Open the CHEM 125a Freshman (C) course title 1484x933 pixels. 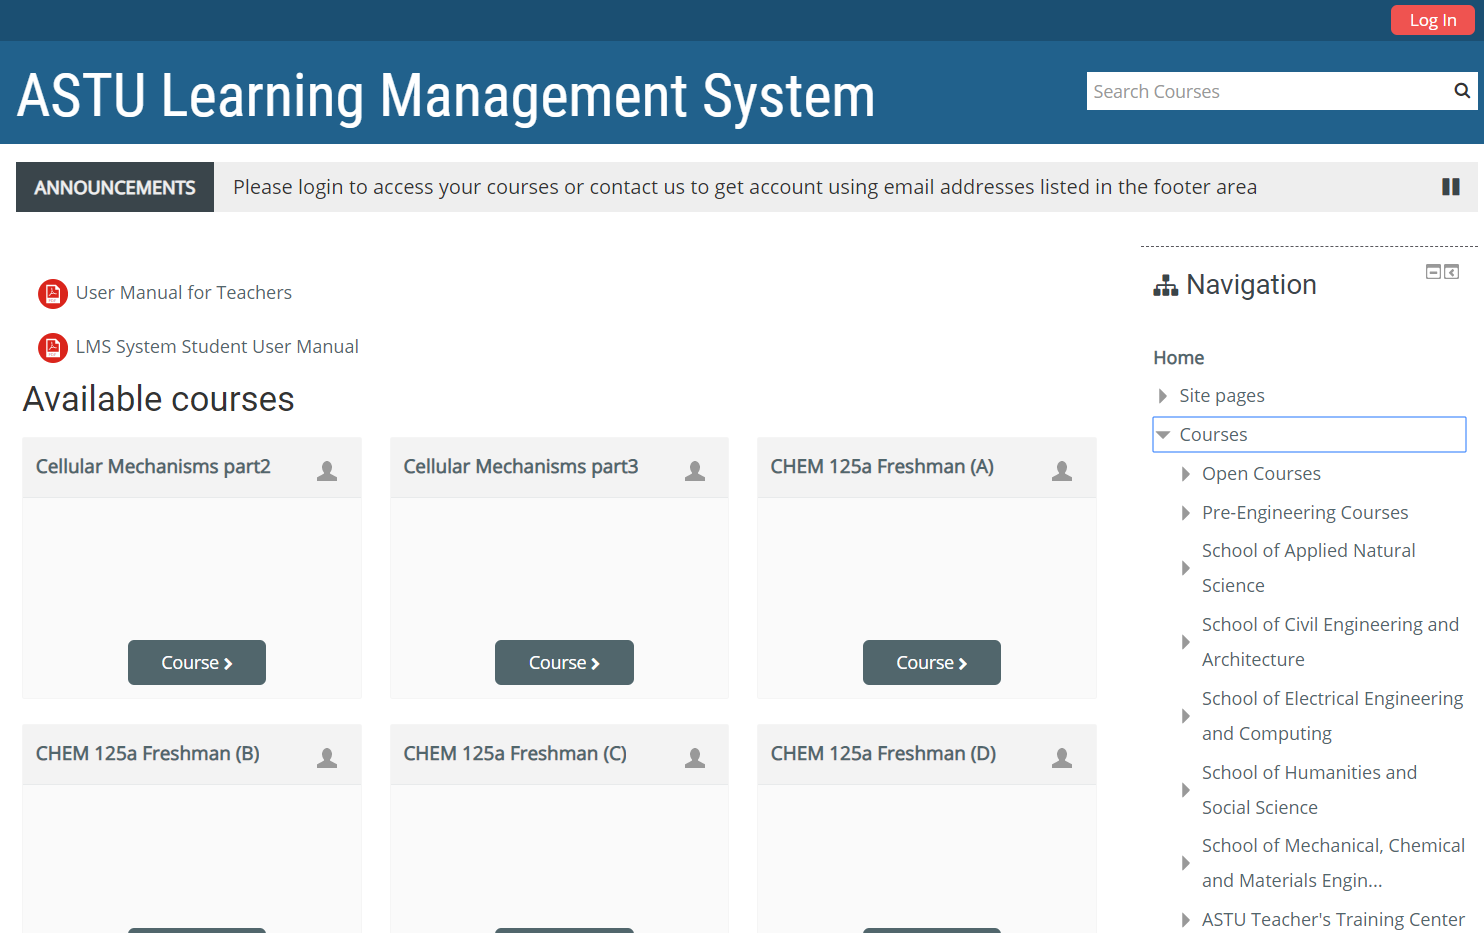pos(515,754)
